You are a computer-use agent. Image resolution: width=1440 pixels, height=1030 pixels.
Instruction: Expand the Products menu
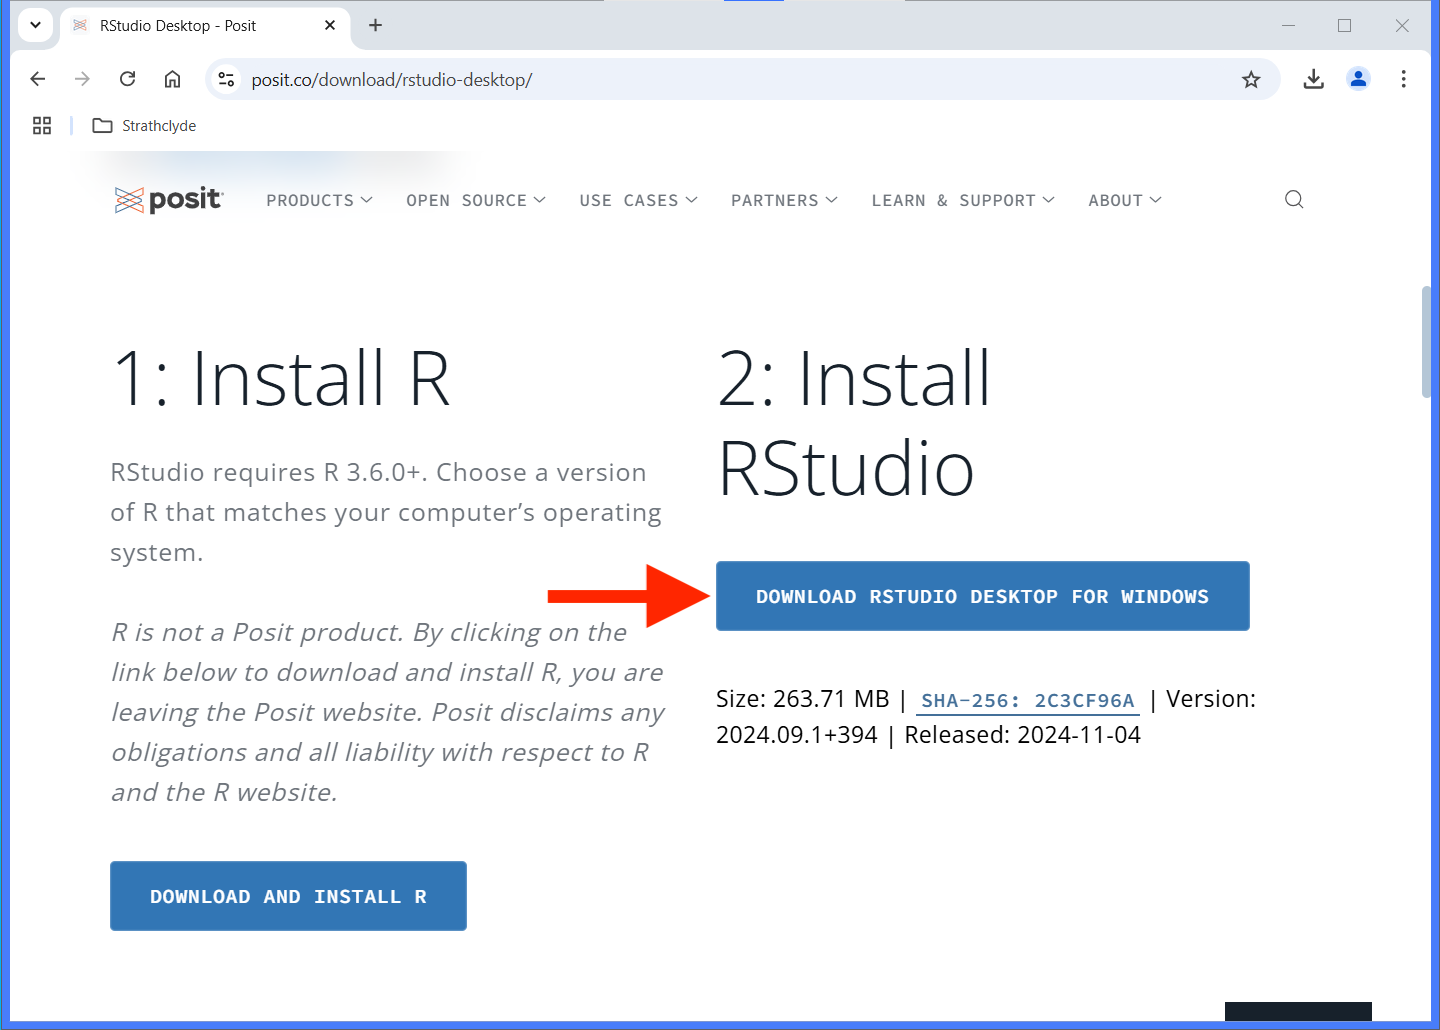pos(319,200)
